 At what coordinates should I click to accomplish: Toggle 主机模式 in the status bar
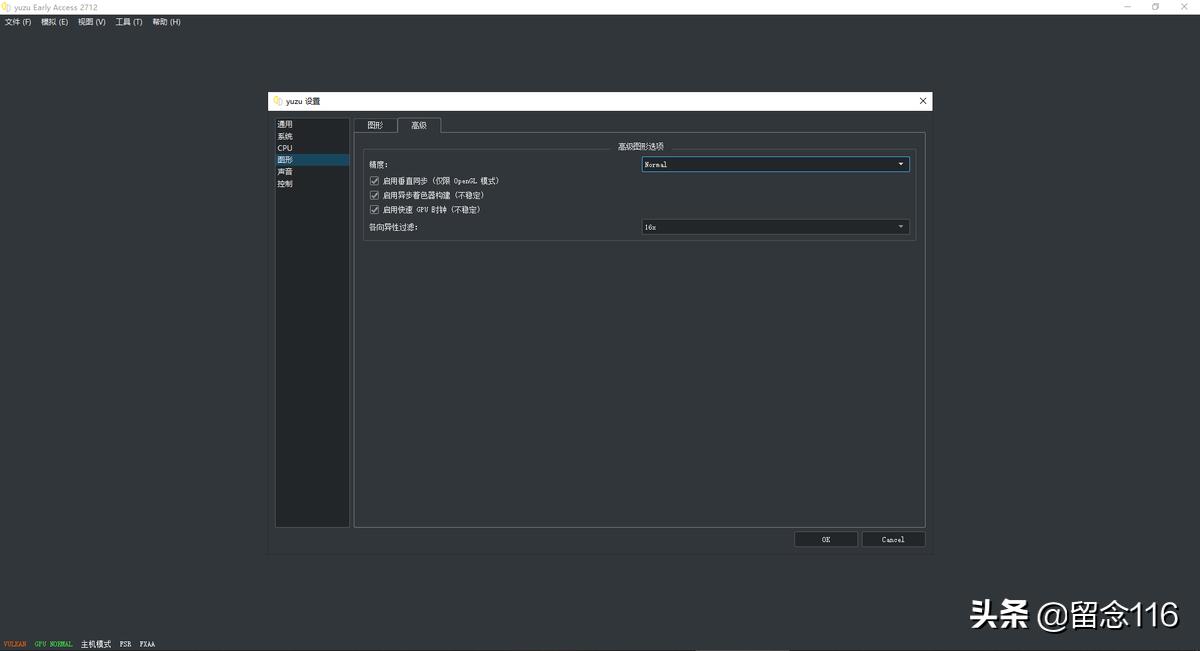(x=96, y=644)
